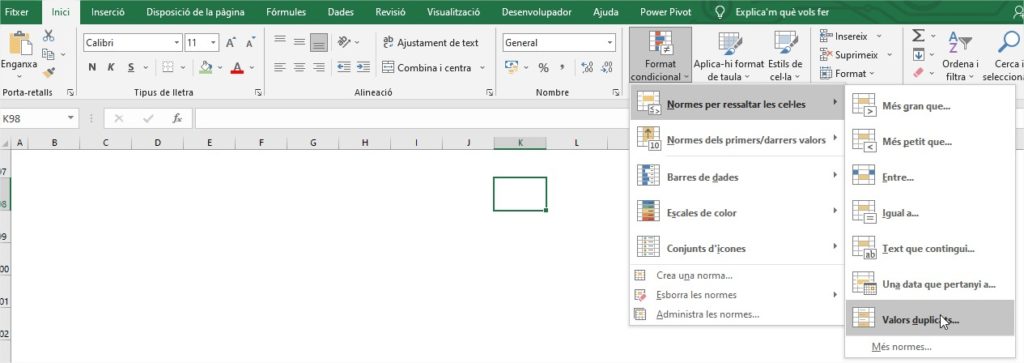Select Més gran que menu item
This screenshot has height=363, width=1024.
coord(930,106)
